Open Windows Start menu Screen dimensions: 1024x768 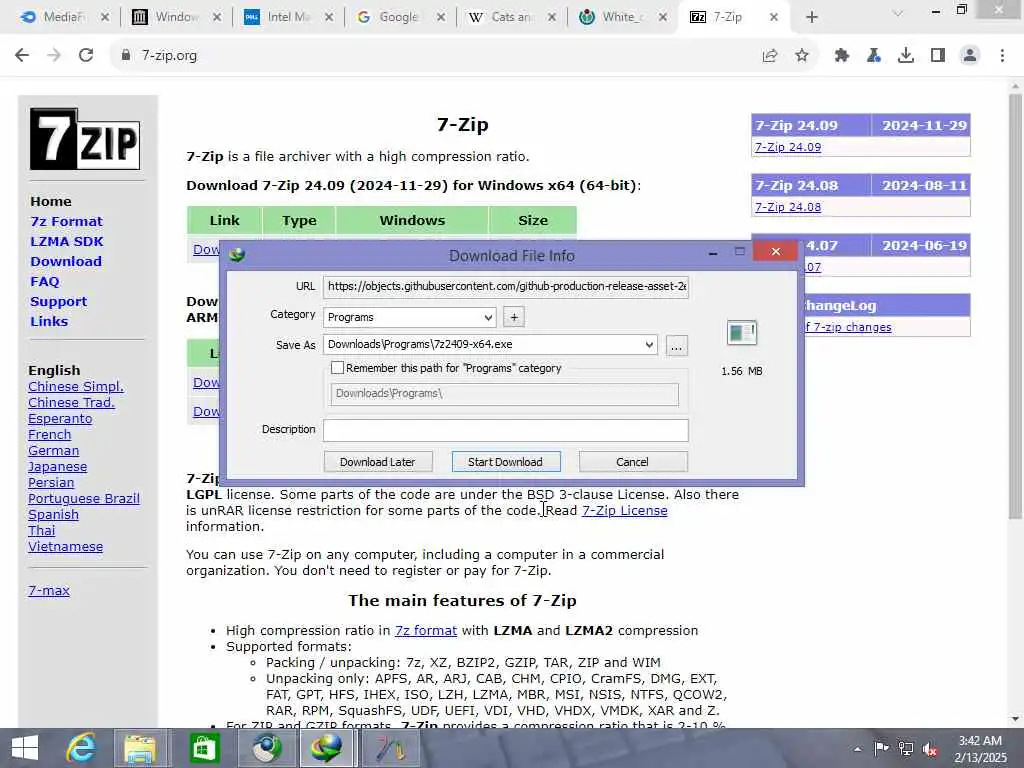coord(25,748)
